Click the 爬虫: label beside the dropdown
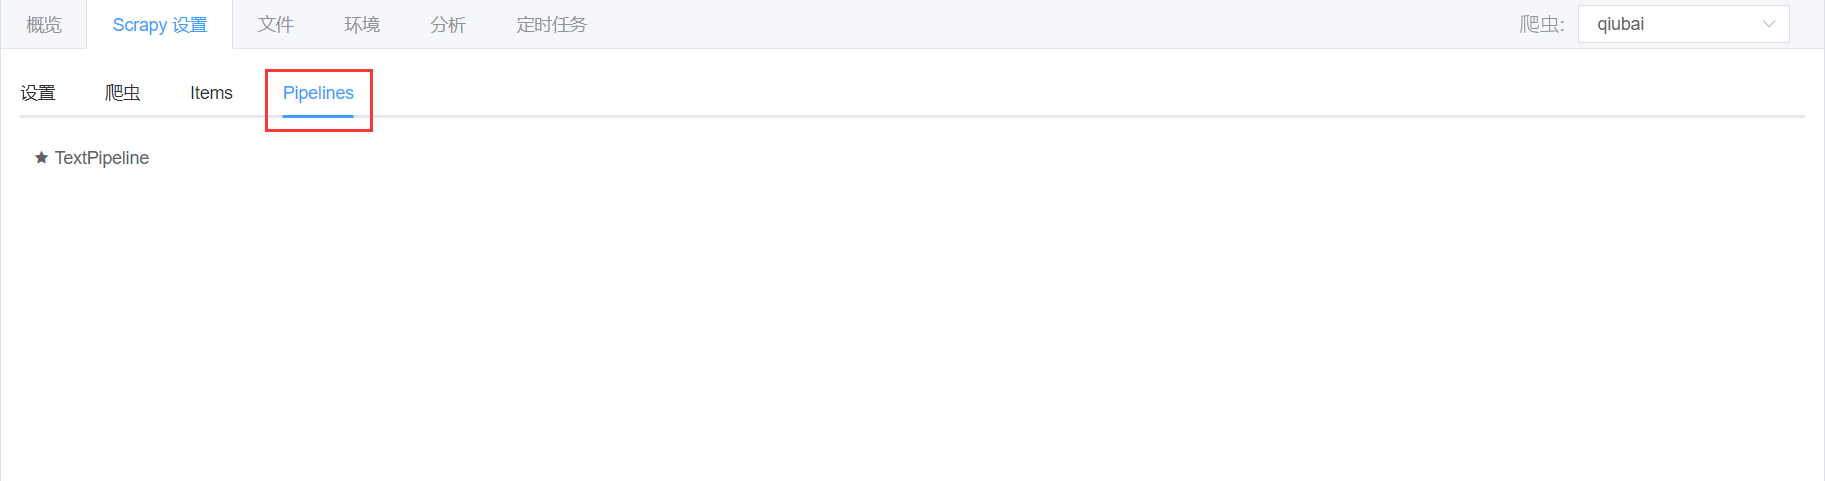The height and width of the screenshot is (481, 1825). [x=1541, y=25]
